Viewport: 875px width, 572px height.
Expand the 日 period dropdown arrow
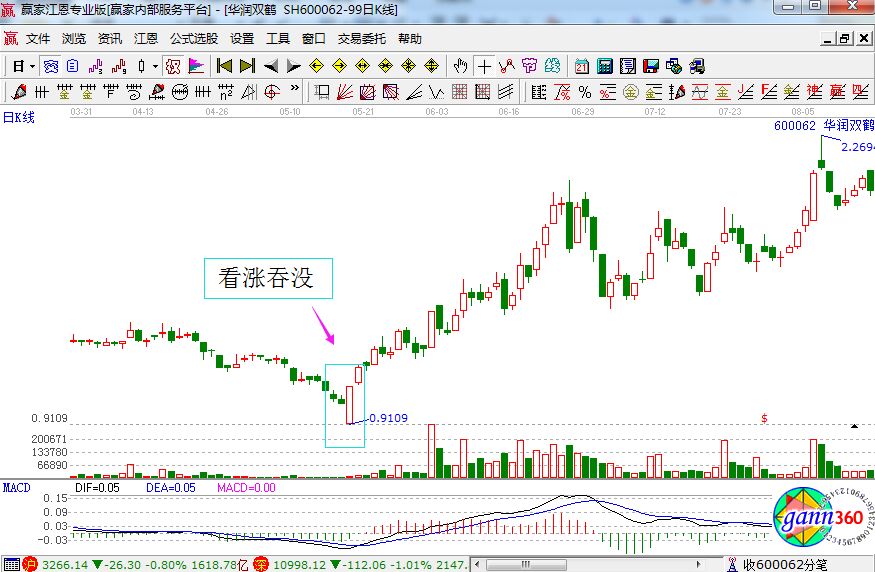click(x=32, y=66)
